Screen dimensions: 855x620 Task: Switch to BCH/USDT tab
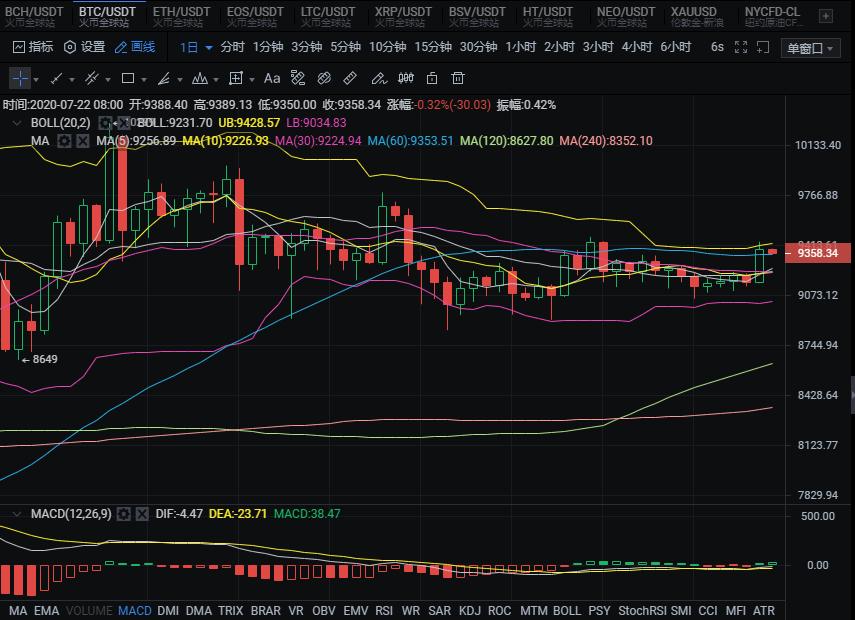[34, 16]
